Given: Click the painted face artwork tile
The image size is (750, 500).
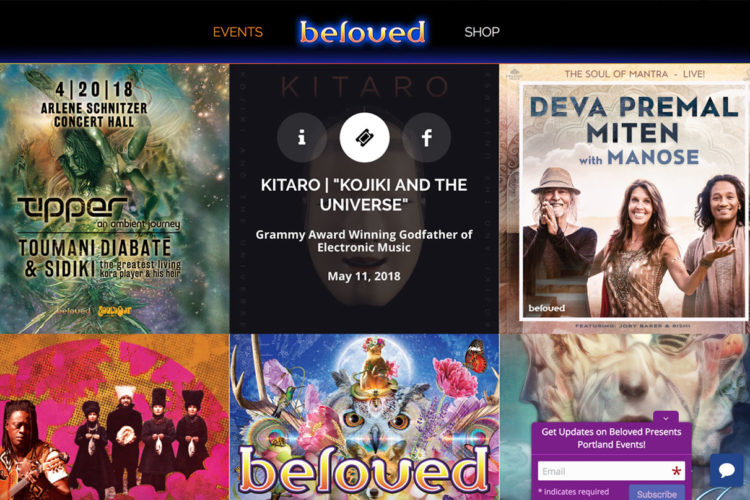Looking at the screenshot, I should (625, 373).
